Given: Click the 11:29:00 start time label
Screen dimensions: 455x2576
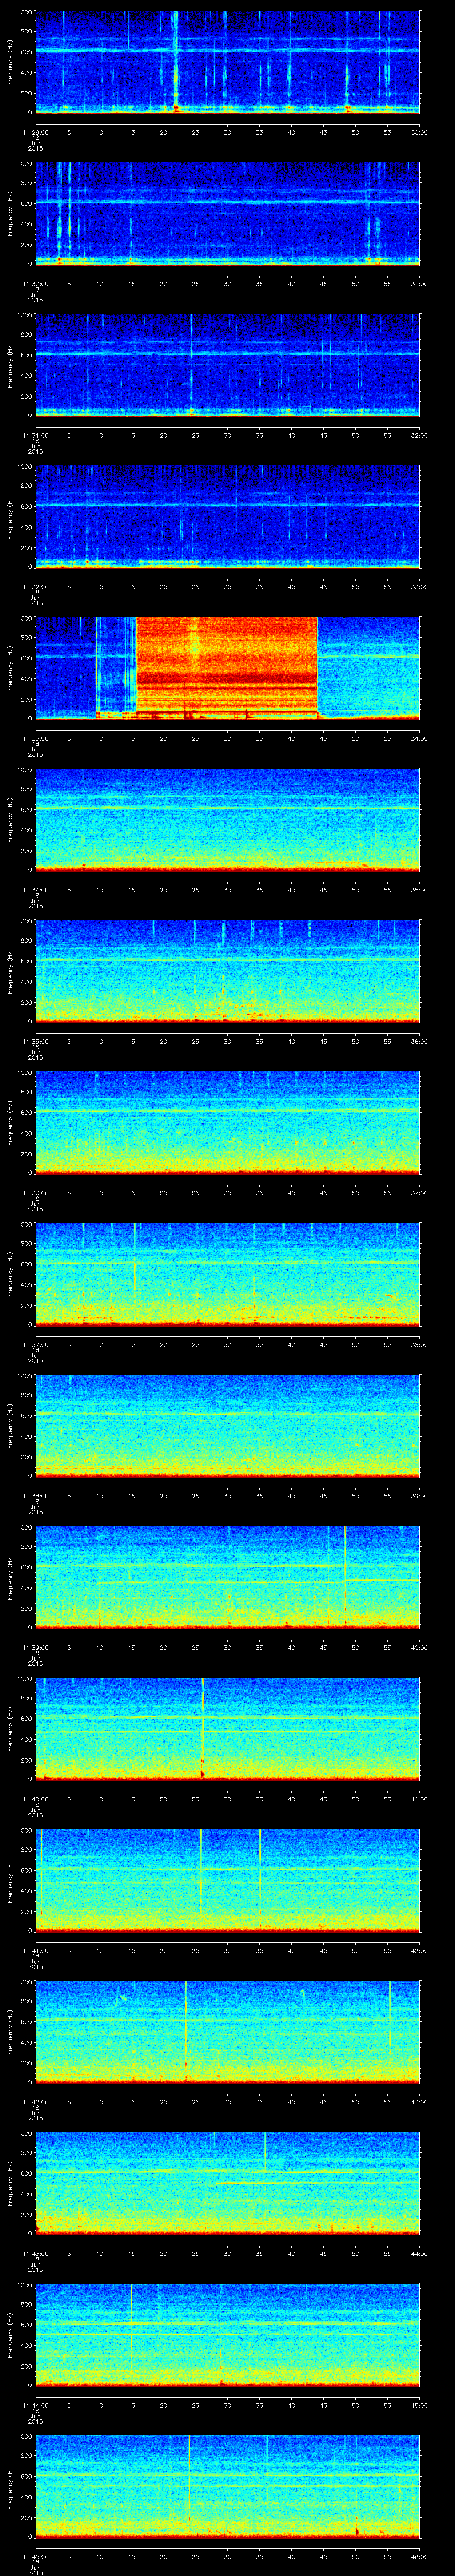Looking at the screenshot, I should tap(35, 132).
